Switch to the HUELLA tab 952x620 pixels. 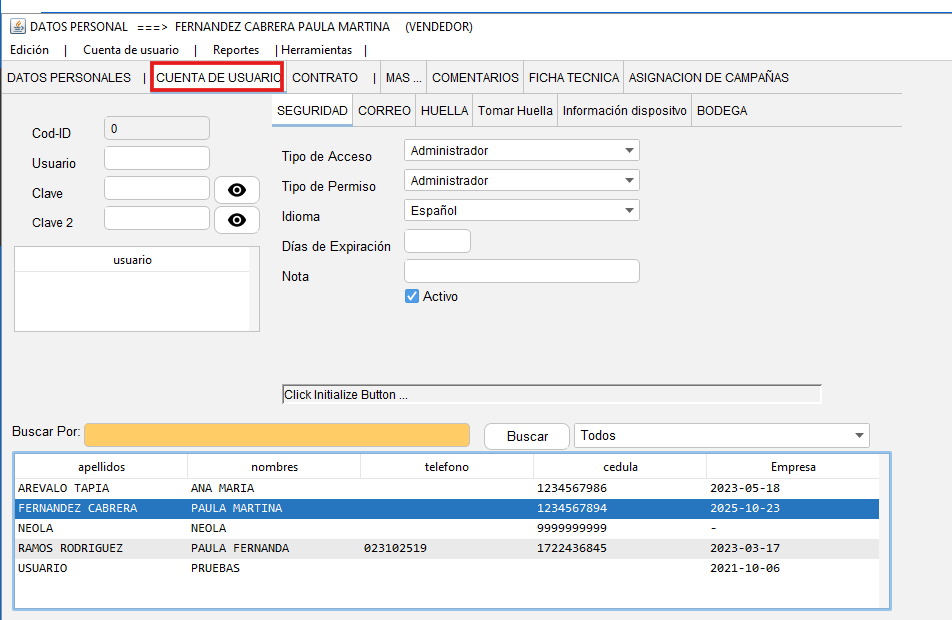pyautogui.click(x=444, y=111)
